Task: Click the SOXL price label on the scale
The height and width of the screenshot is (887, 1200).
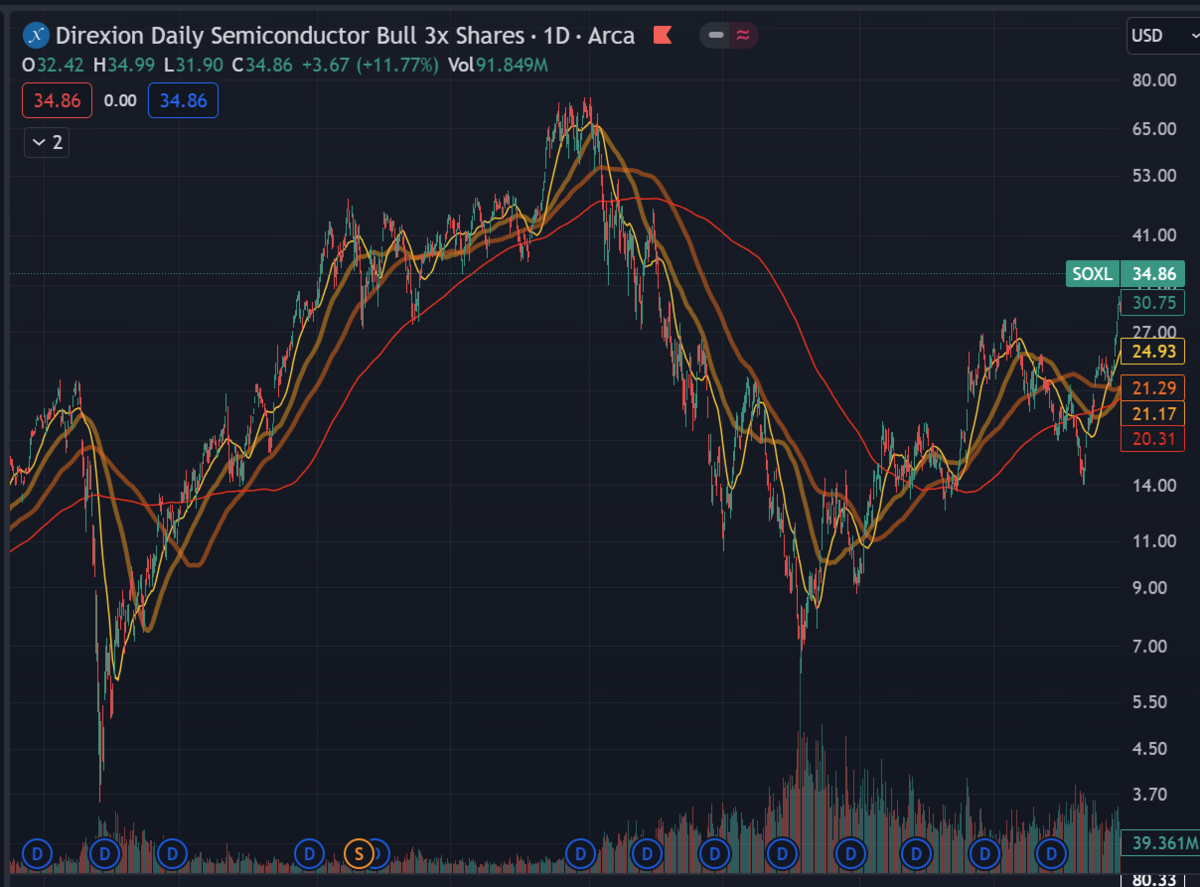Action: point(1126,273)
